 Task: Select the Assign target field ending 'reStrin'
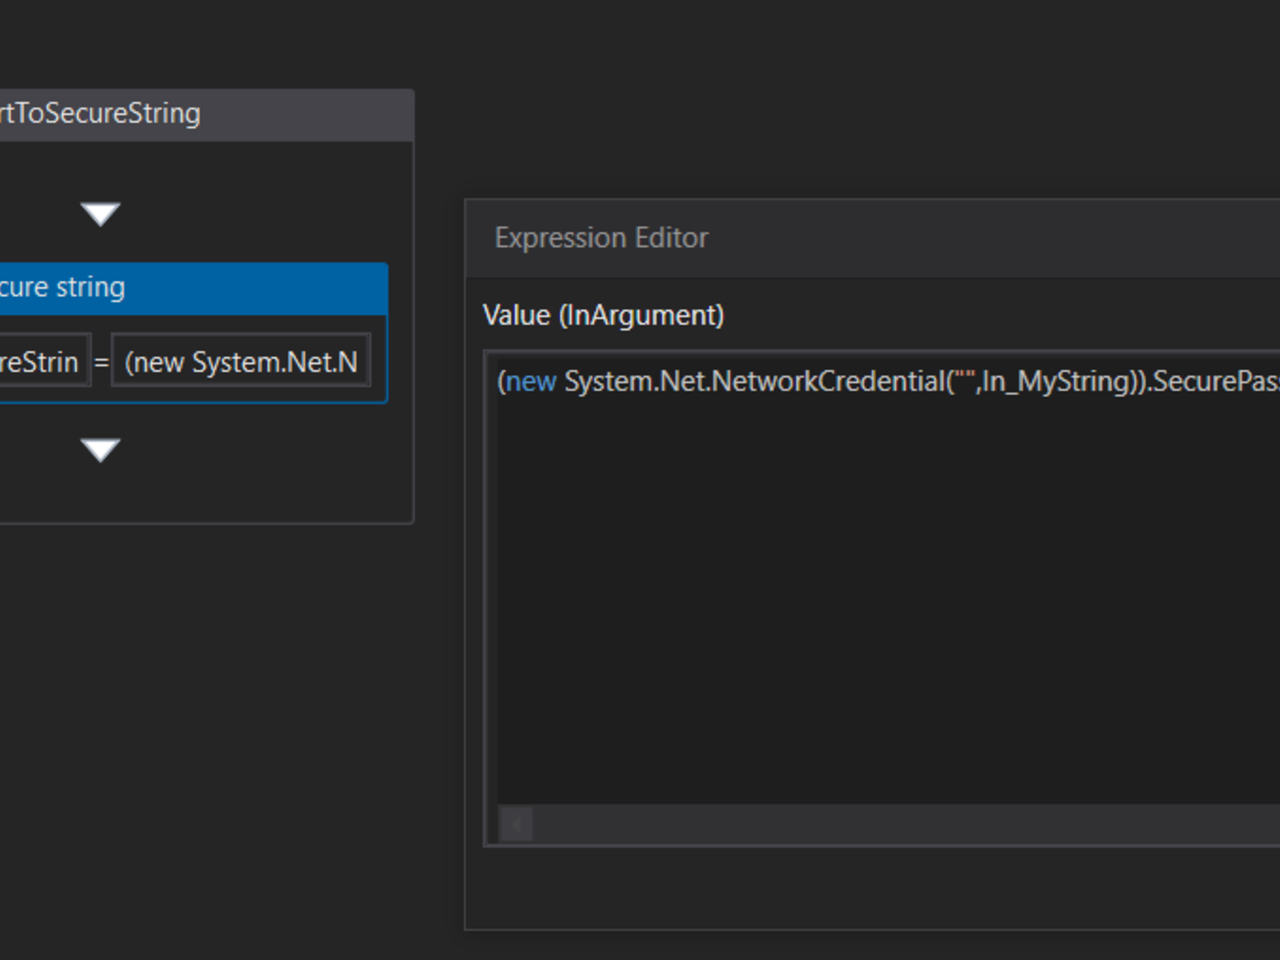44,361
